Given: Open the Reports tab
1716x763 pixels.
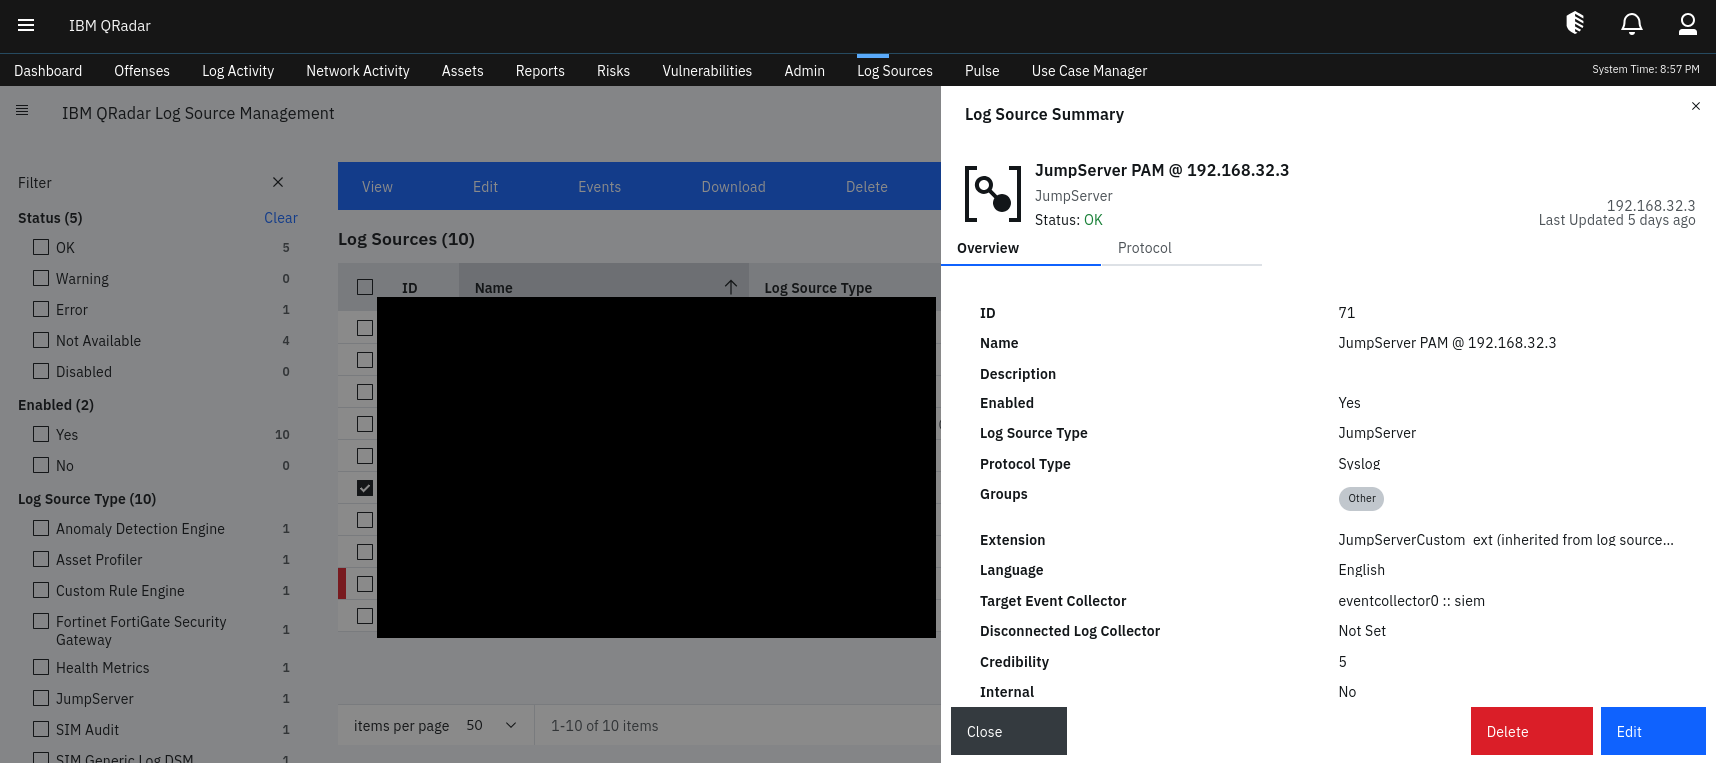Looking at the screenshot, I should click(540, 71).
